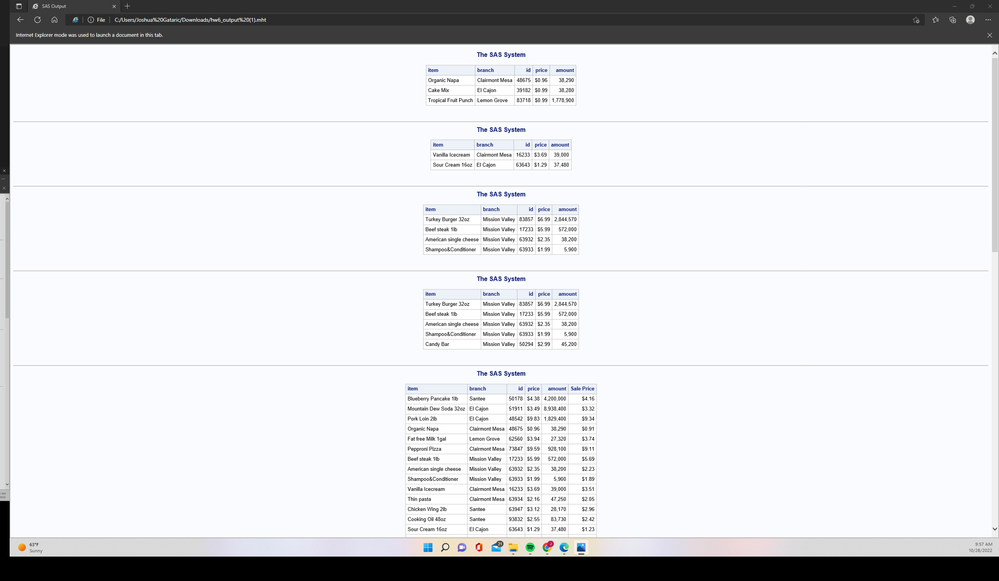999x581 pixels.
Task: Click 'Blueberry Pancake 1lb' item cell
Action: click(x=433, y=399)
